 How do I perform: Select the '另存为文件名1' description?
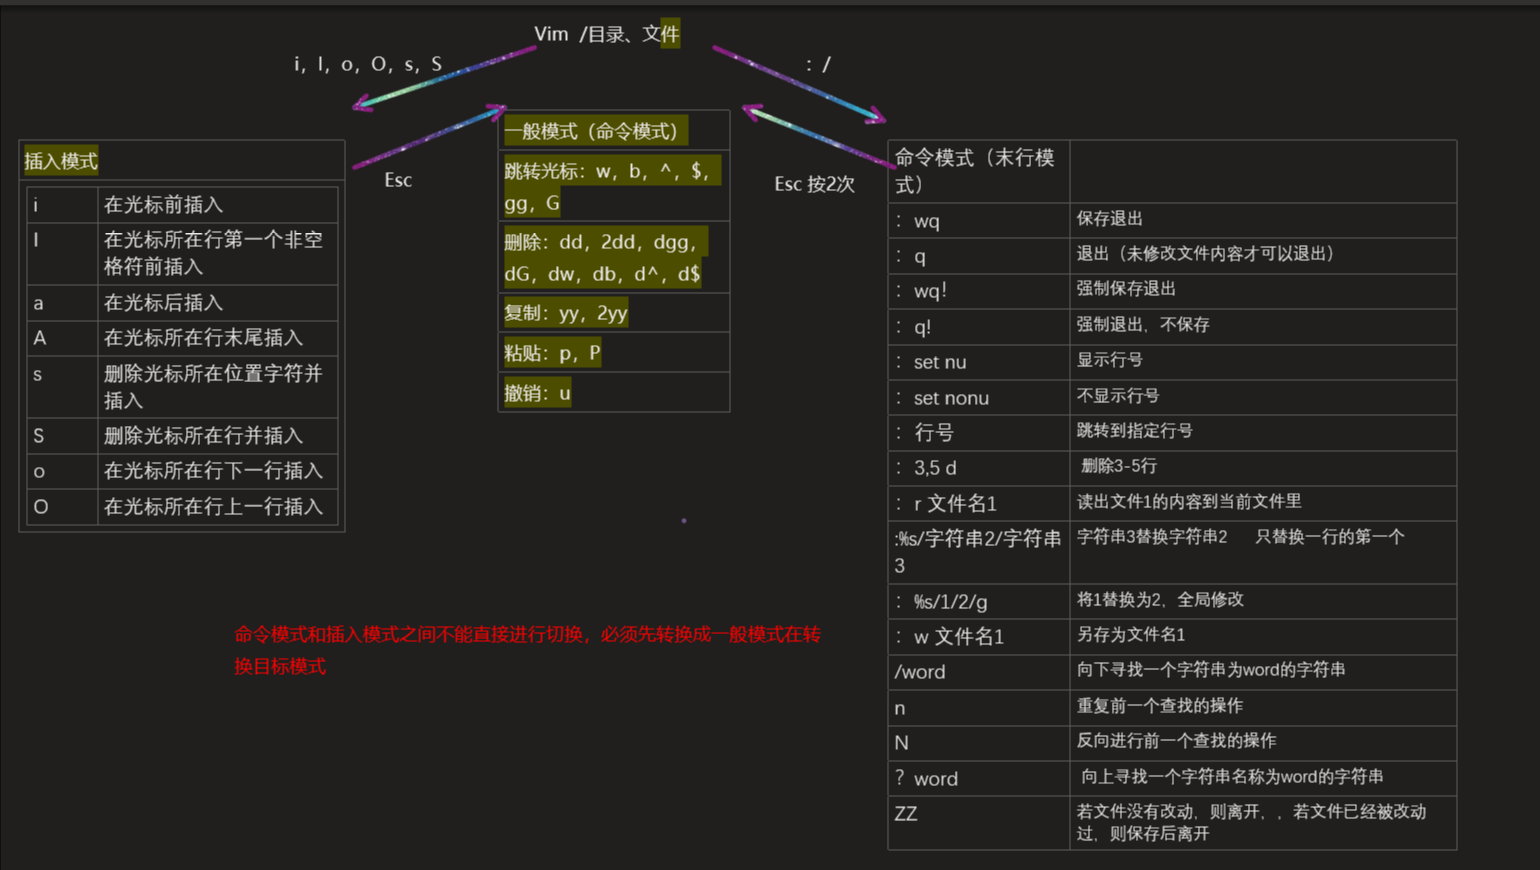[x=1130, y=635]
